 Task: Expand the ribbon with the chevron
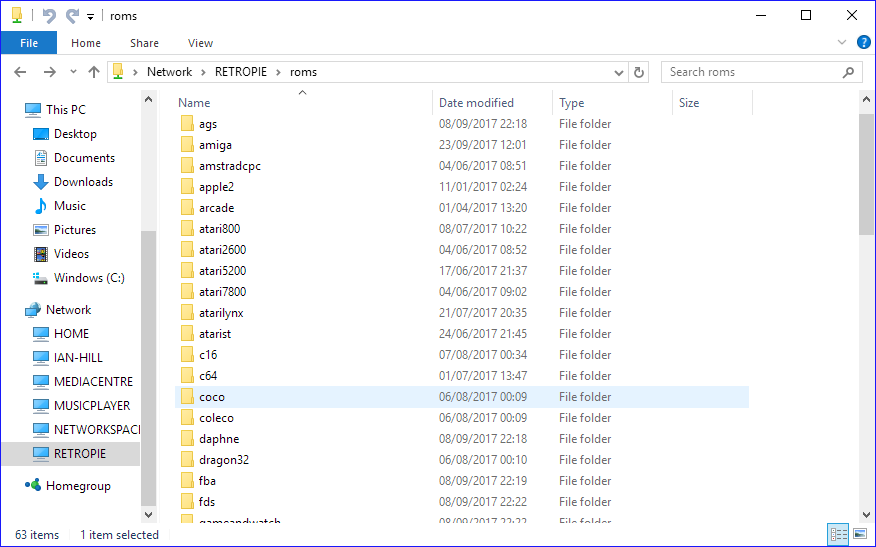(x=842, y=43)
